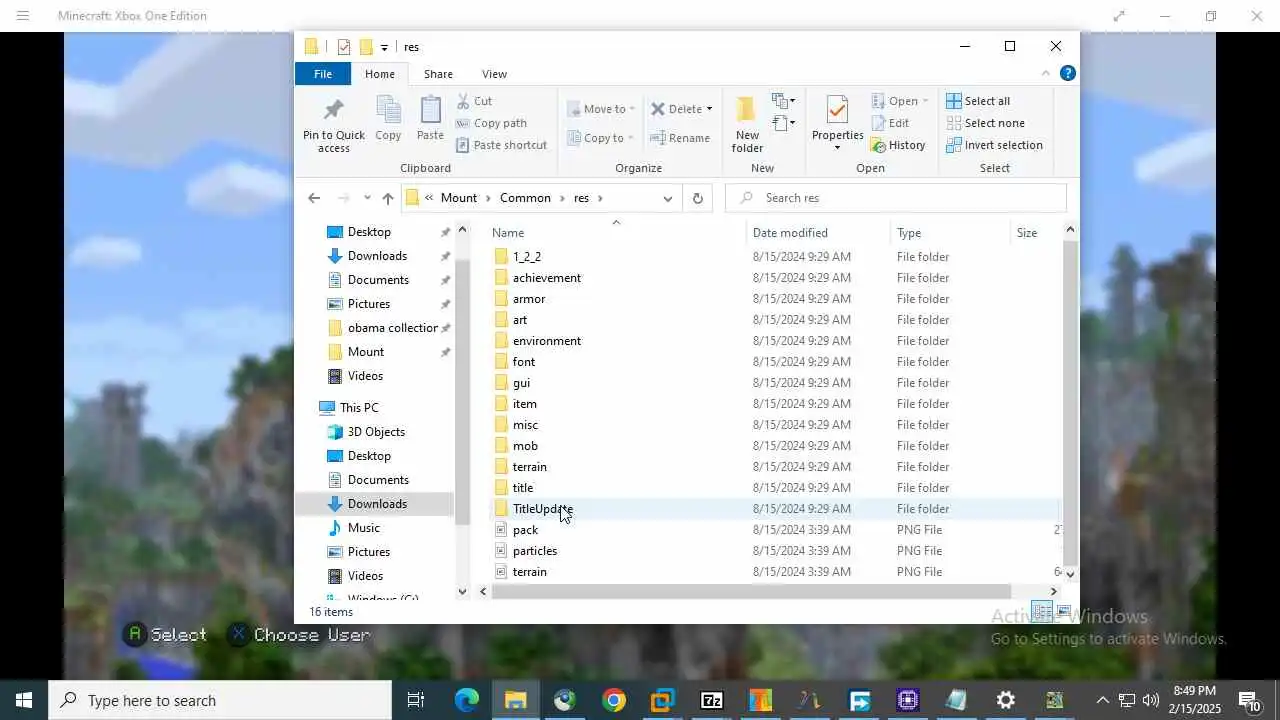1280x720 pixels.
Task: Open address bar history dropdown
Action: 668,198
